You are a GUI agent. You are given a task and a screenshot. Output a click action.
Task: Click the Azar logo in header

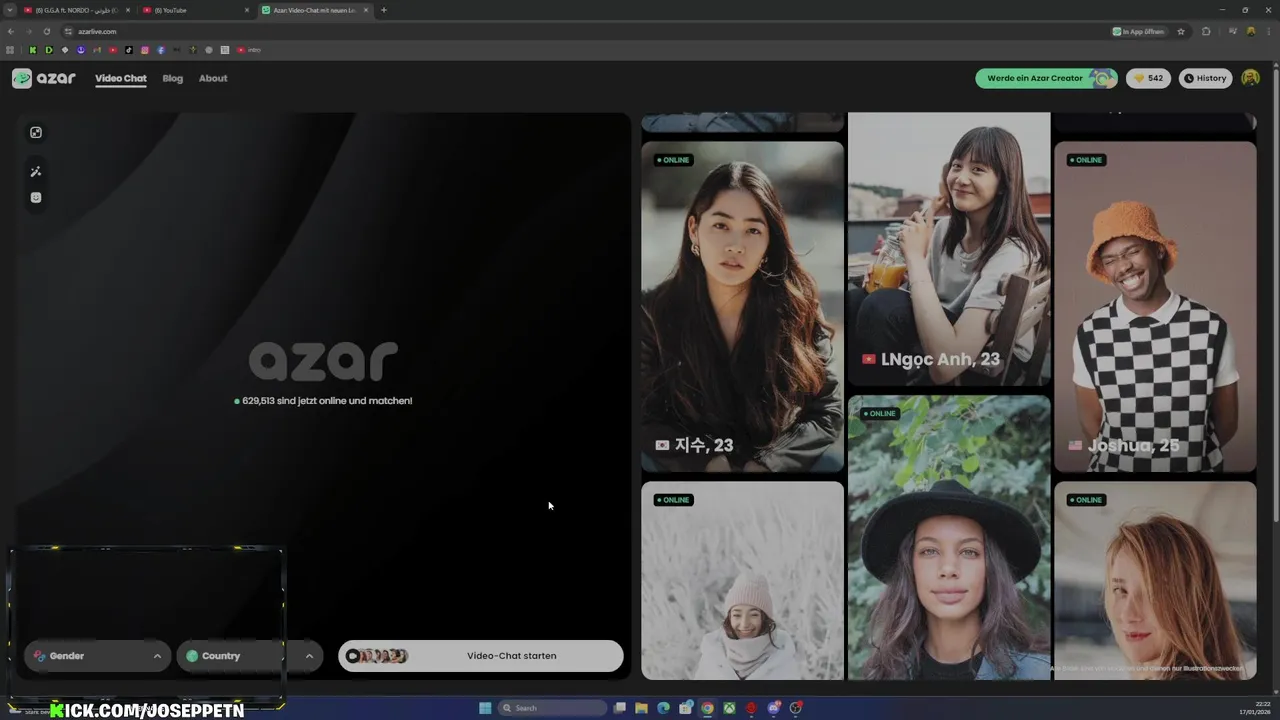pos(44,78)
